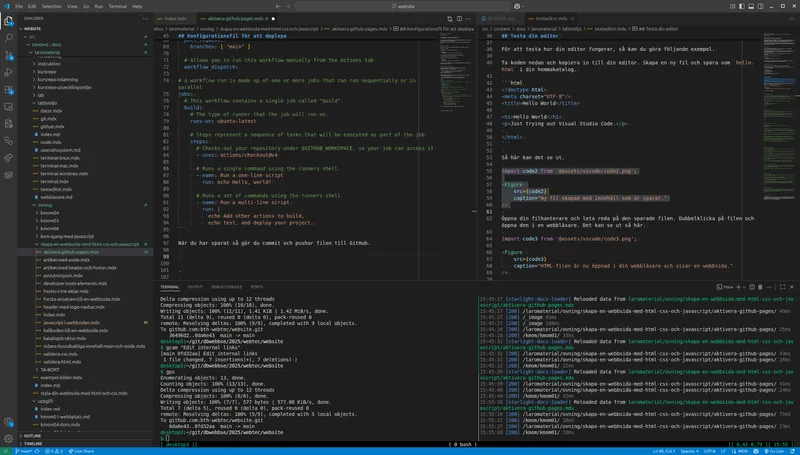Open the Manage gear in activity bar
The image size is (800, 455).
[8, 438]
